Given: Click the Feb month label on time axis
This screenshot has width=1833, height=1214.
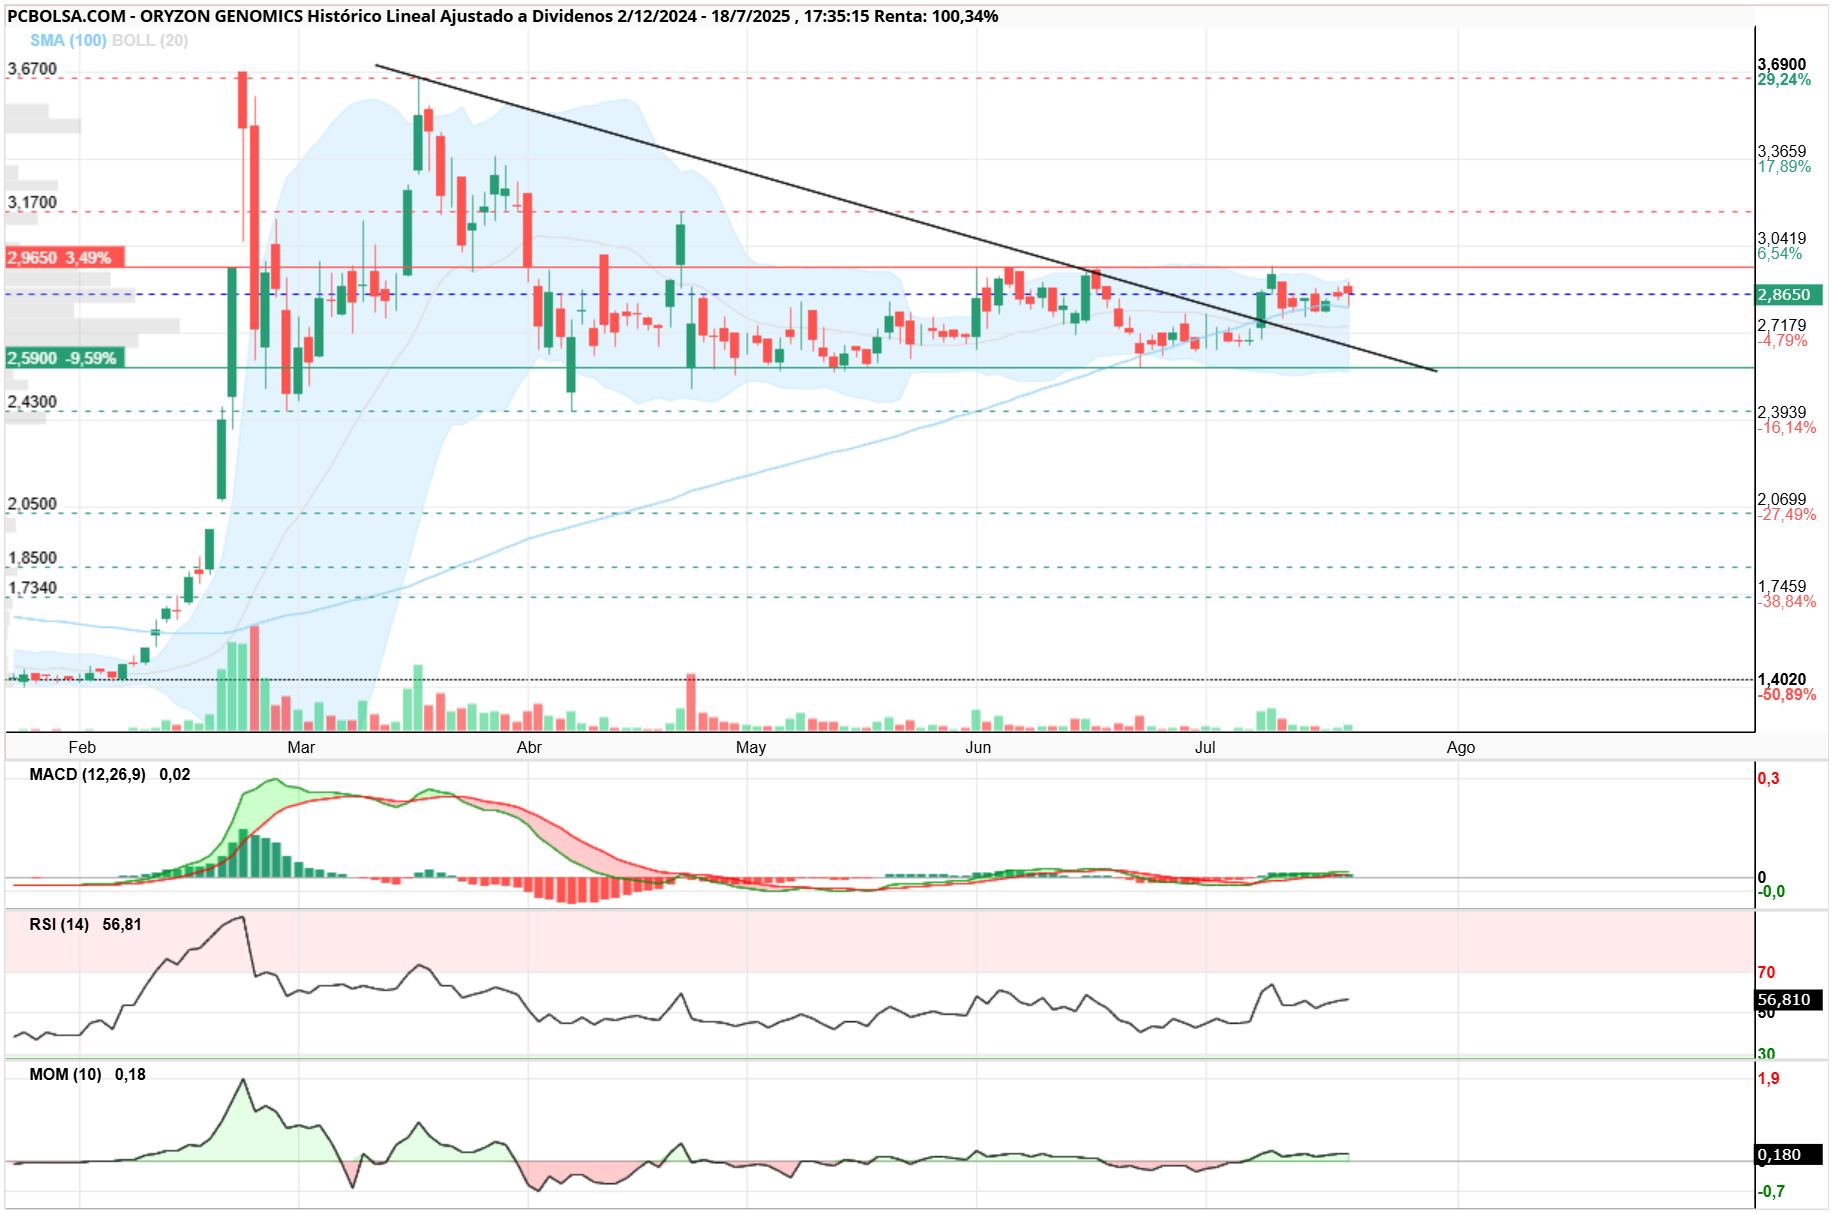Looking at the screenshot, I should point(82,748).
